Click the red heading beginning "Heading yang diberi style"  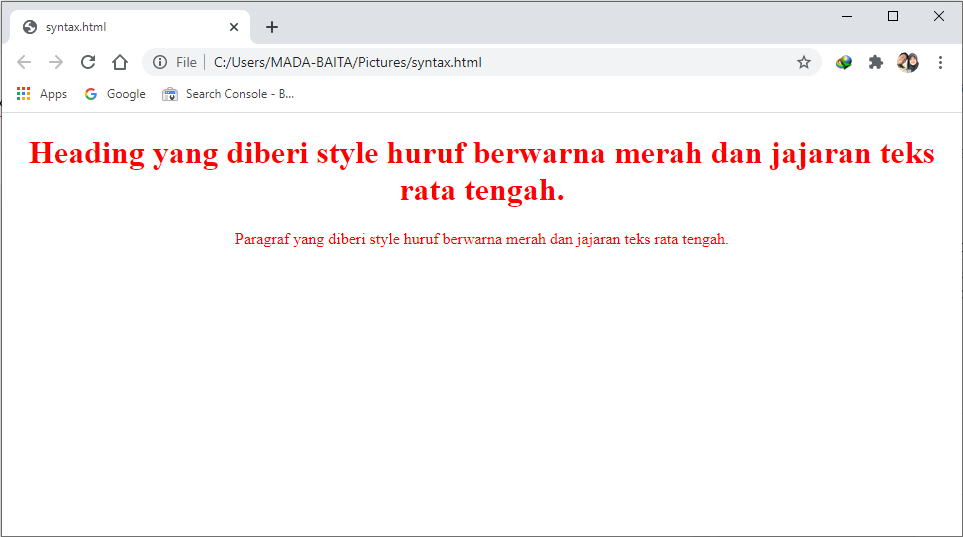482,171
